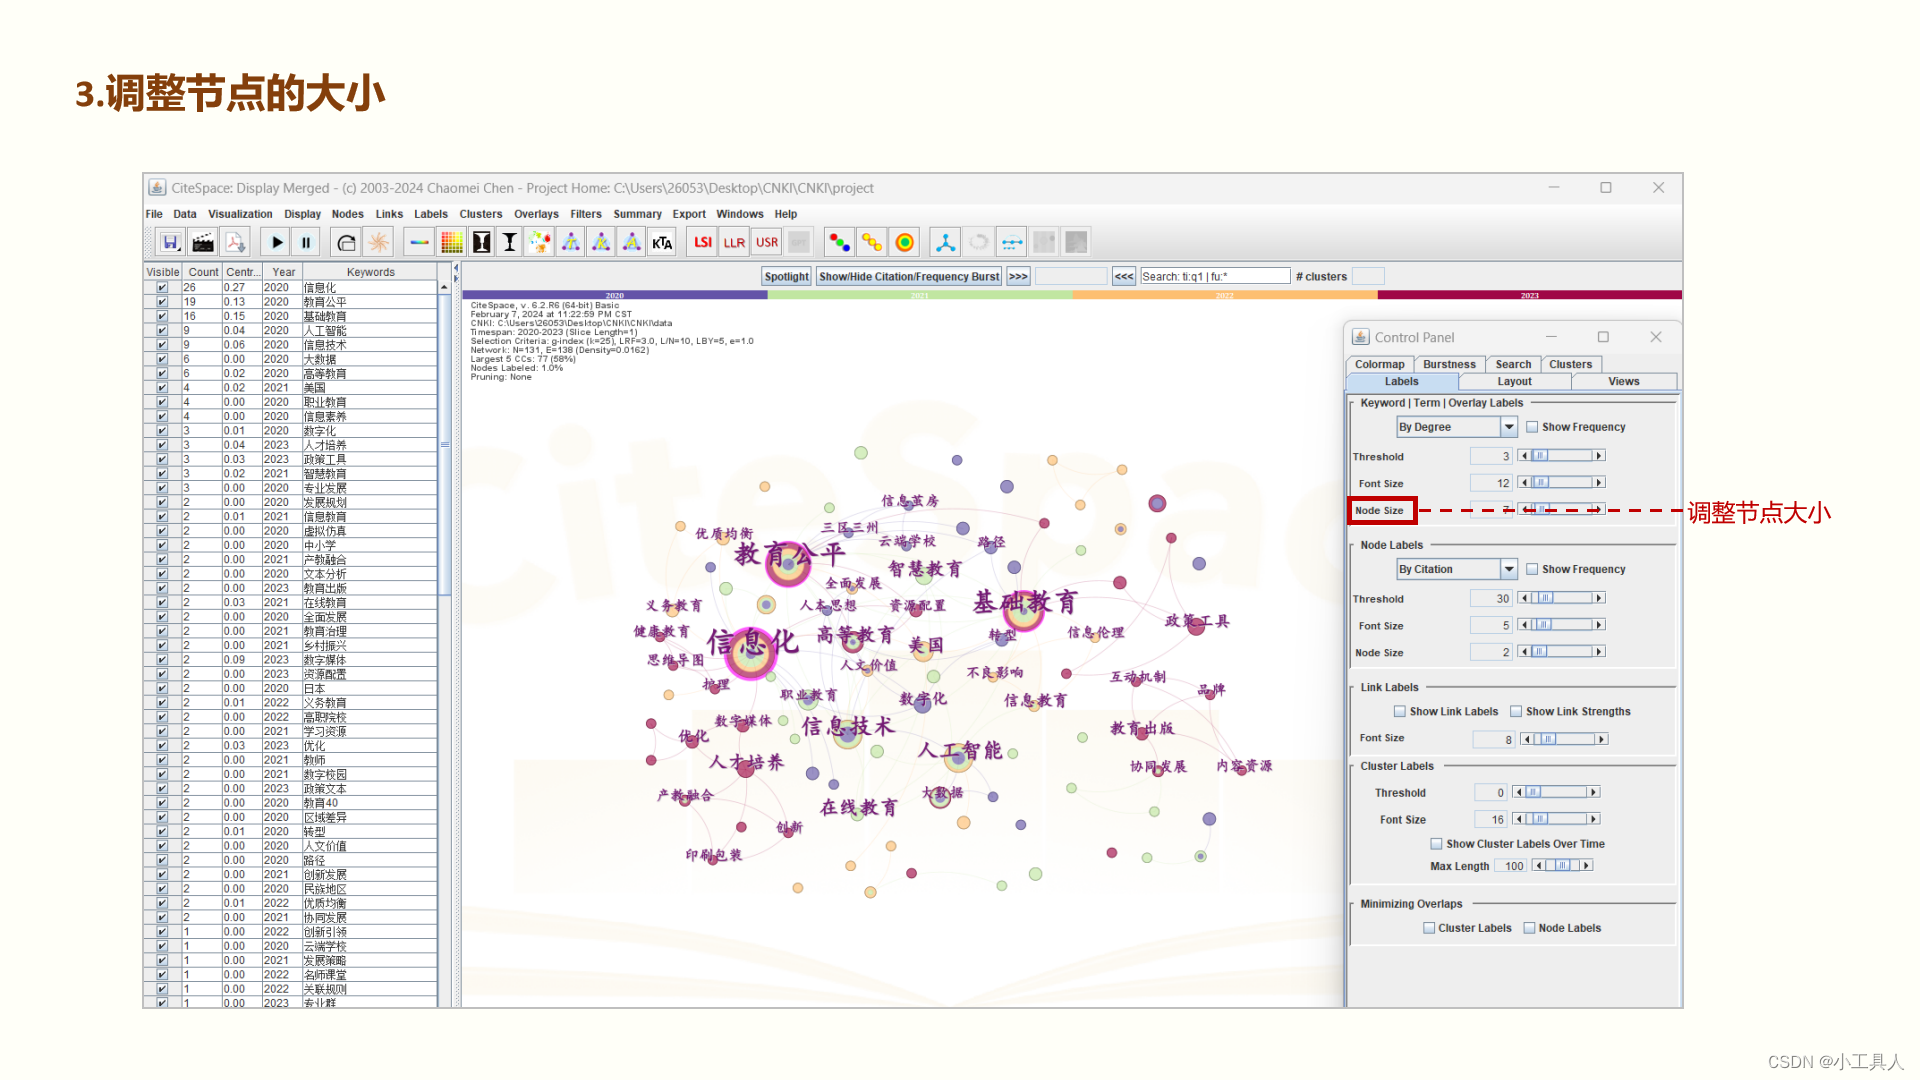Open the Clusters menu in menu bar

coord(480,214)
